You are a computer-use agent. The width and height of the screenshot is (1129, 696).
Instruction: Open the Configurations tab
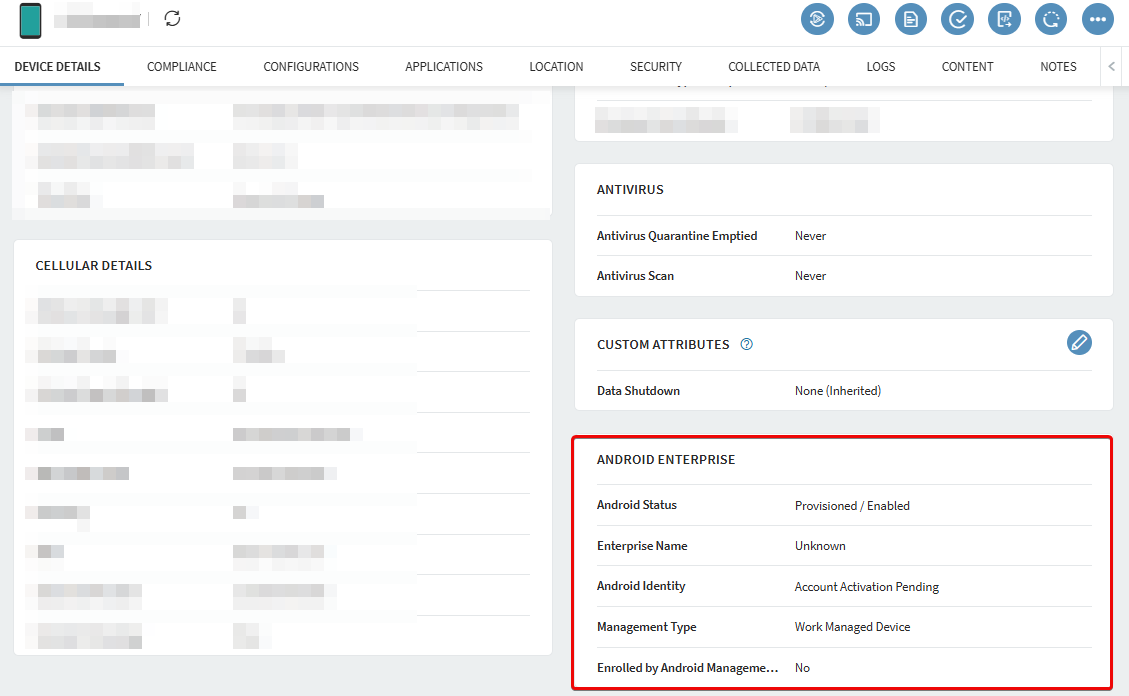tap(311, 67)
